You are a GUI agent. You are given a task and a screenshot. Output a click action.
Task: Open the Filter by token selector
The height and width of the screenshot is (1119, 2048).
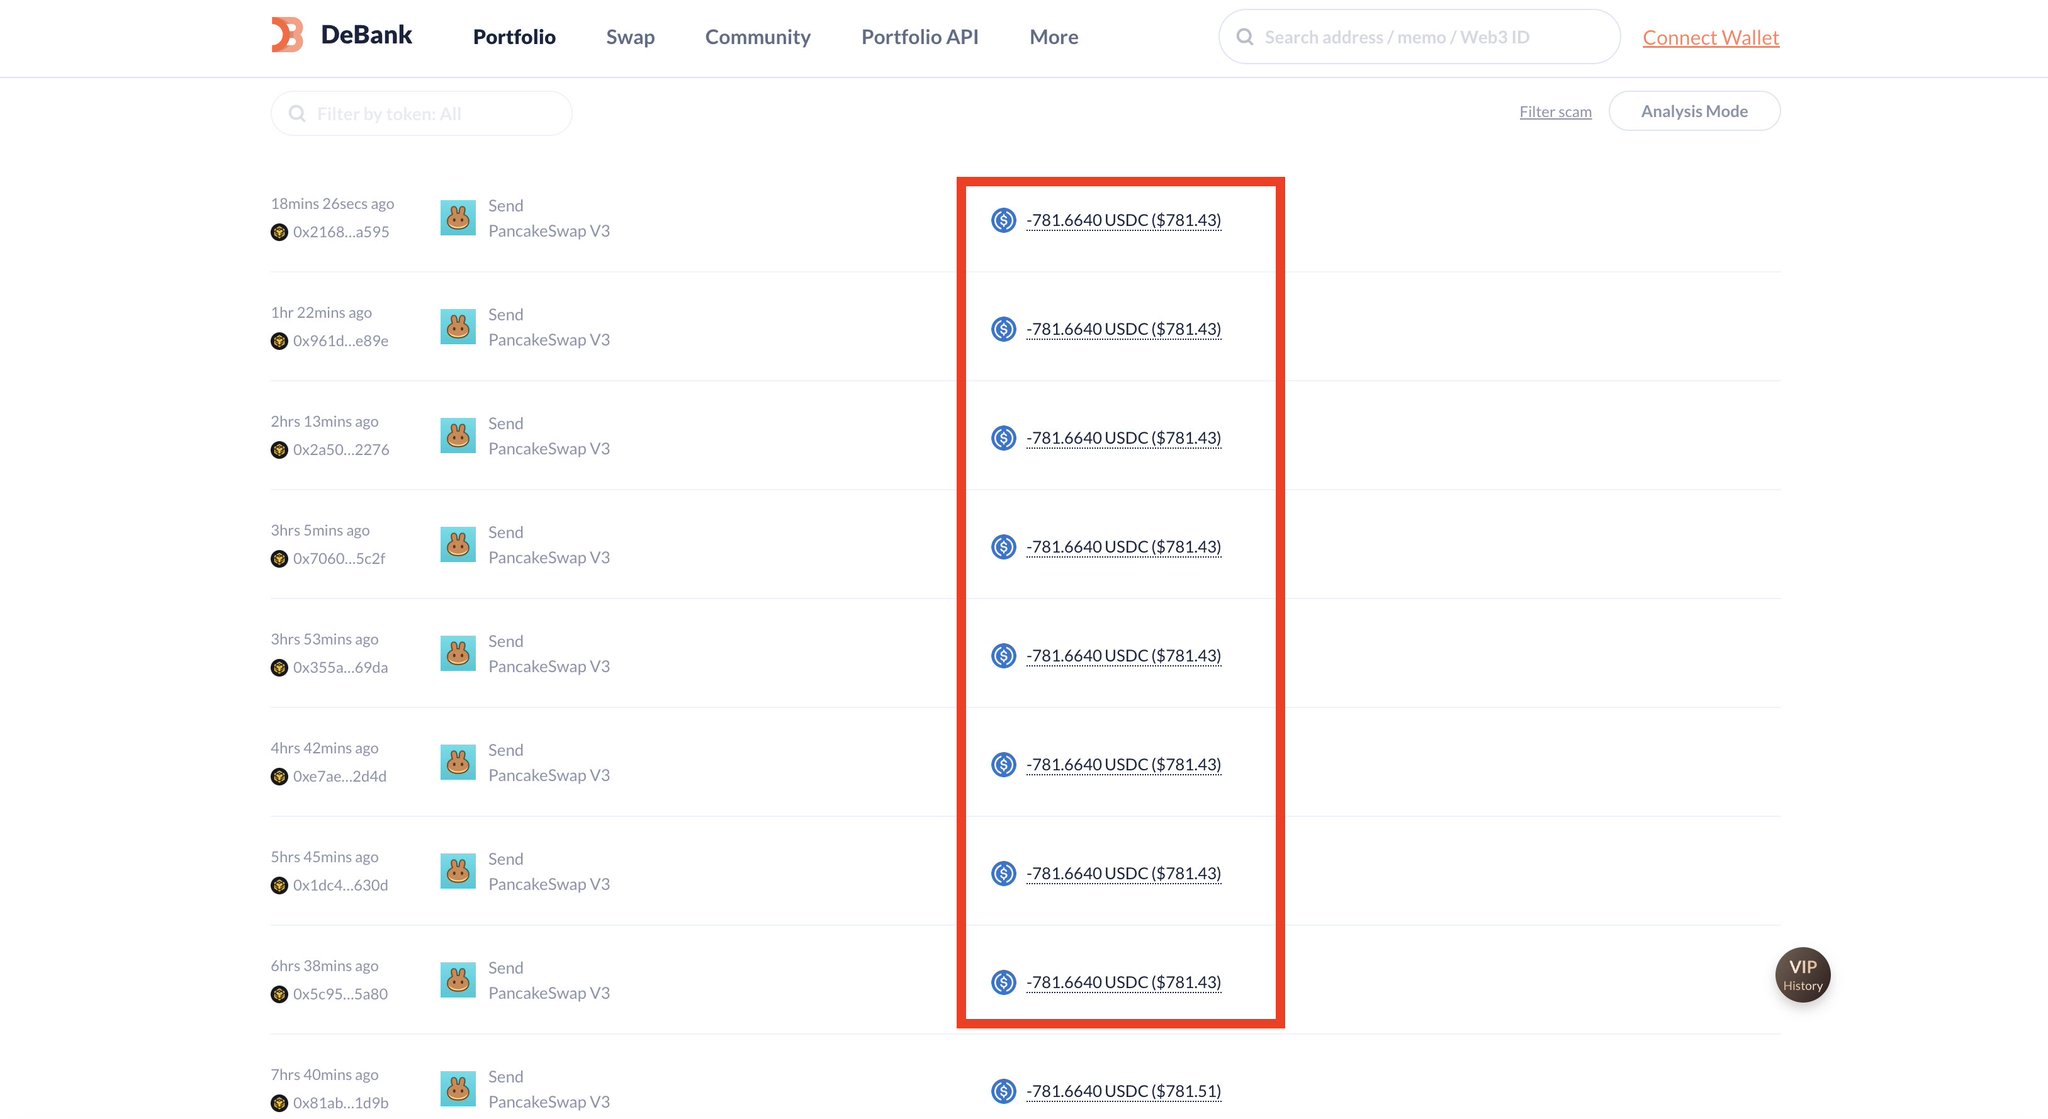[x=421, y=114]
